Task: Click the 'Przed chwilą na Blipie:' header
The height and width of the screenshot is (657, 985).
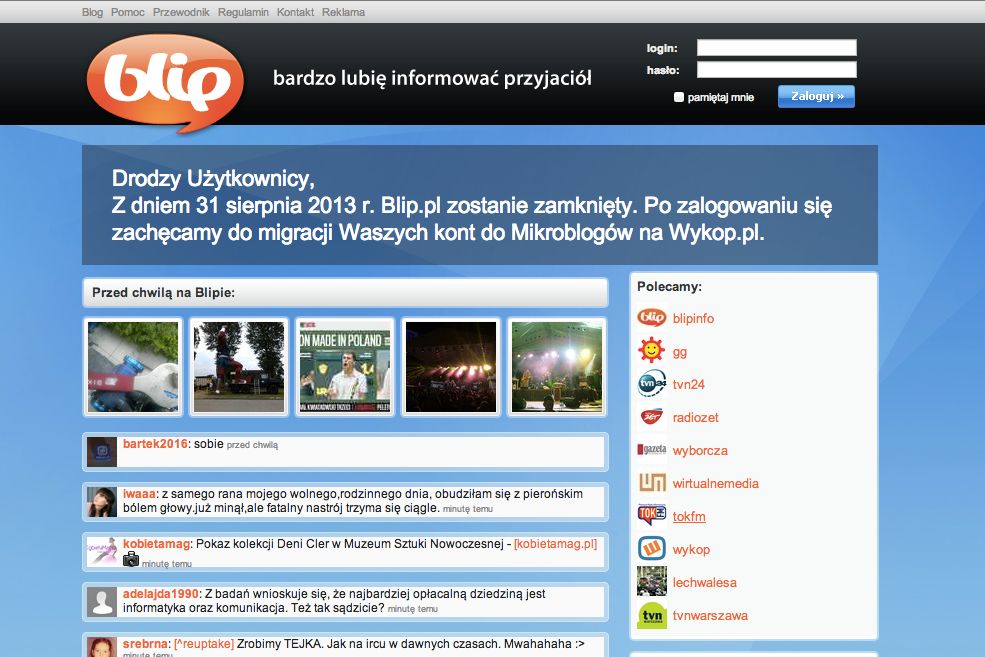Action: 163,293
